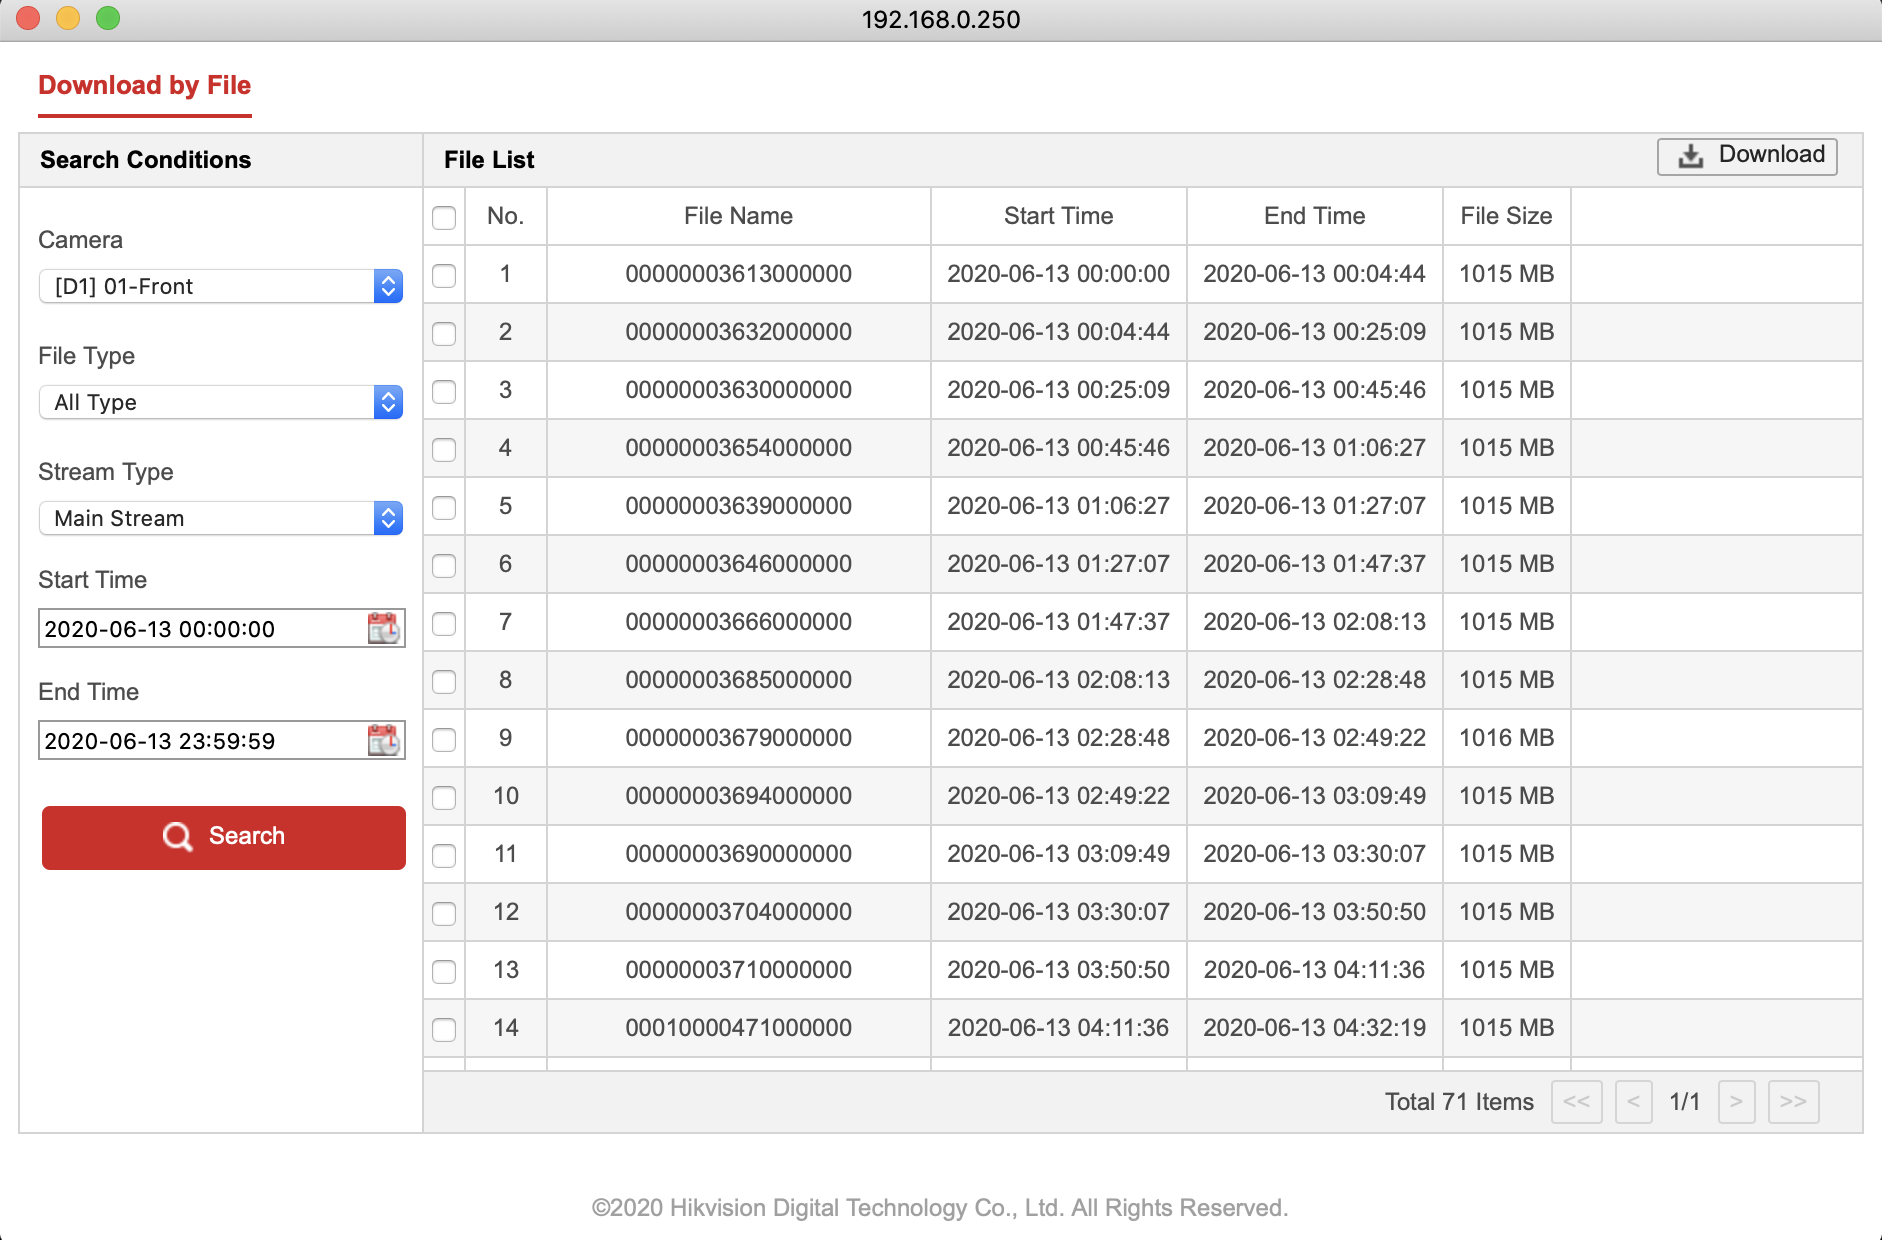Viewport: 1882px width, 1240px height.
Task: Switch to the Download by File tab
Action: 144,85
